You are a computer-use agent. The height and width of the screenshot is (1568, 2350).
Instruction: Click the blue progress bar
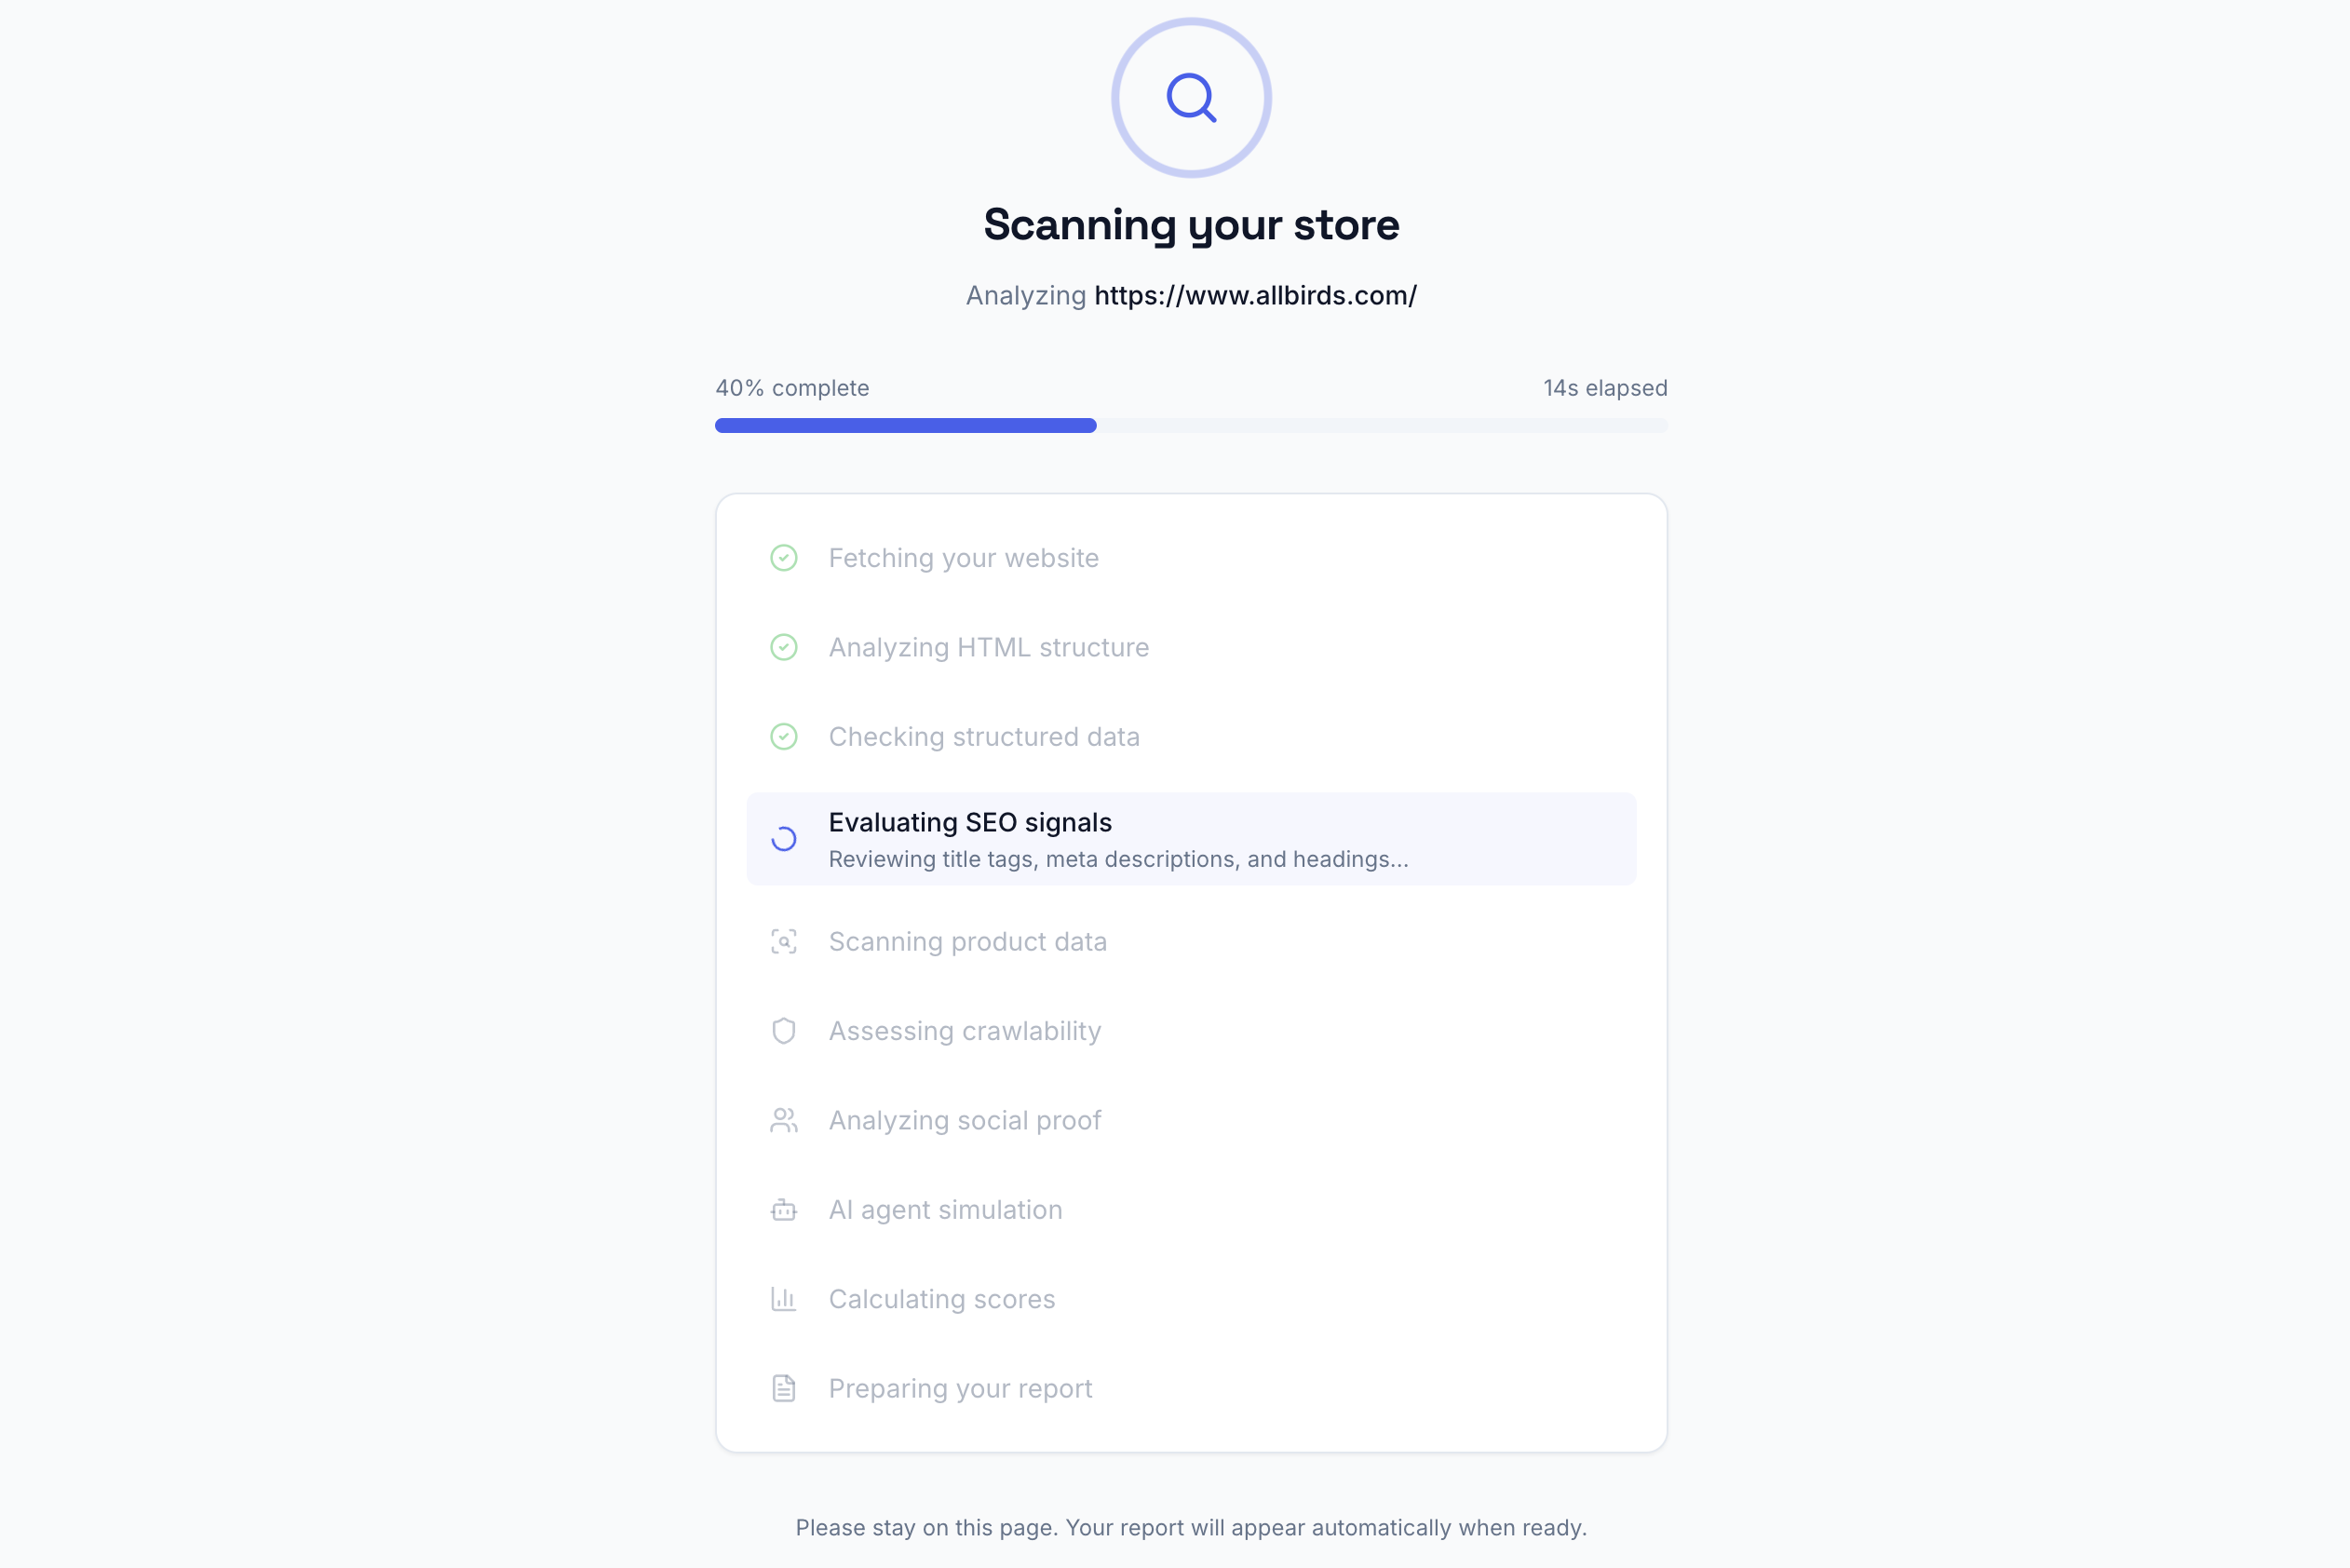(905, 425)
